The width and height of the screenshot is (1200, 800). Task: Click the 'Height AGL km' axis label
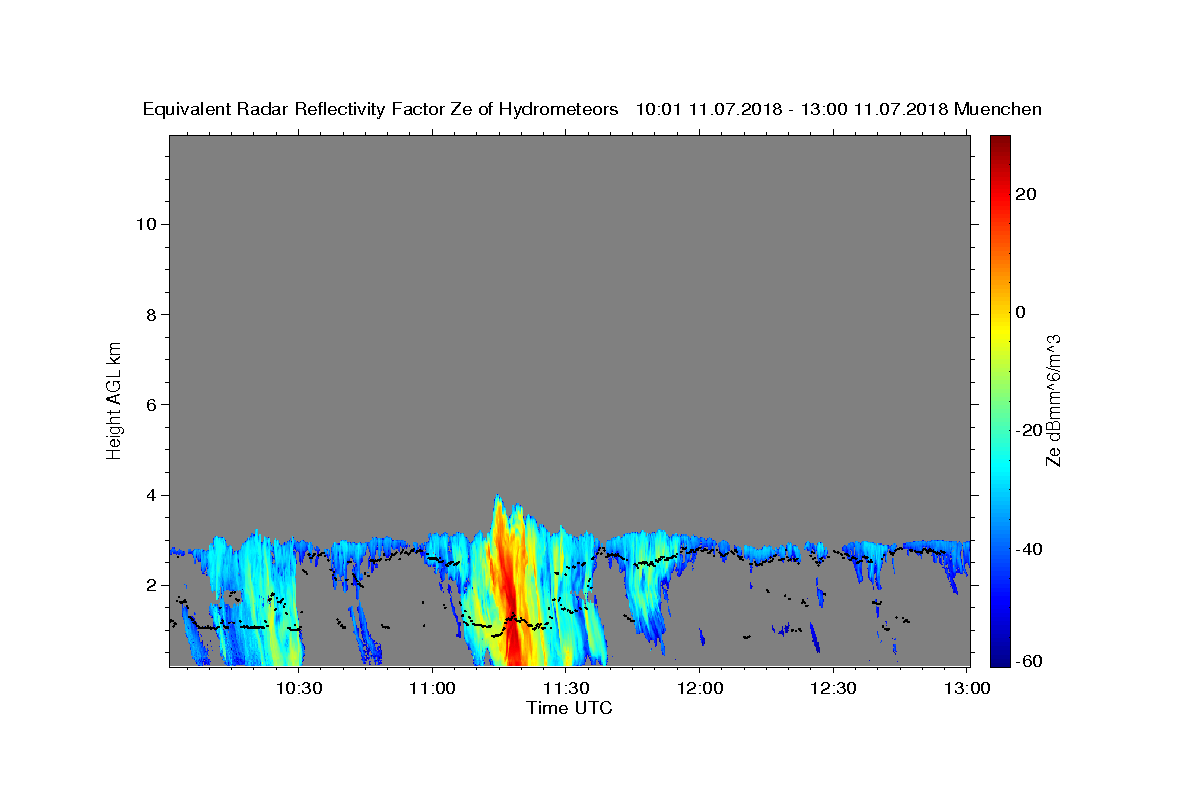click(x=114, y=399)
